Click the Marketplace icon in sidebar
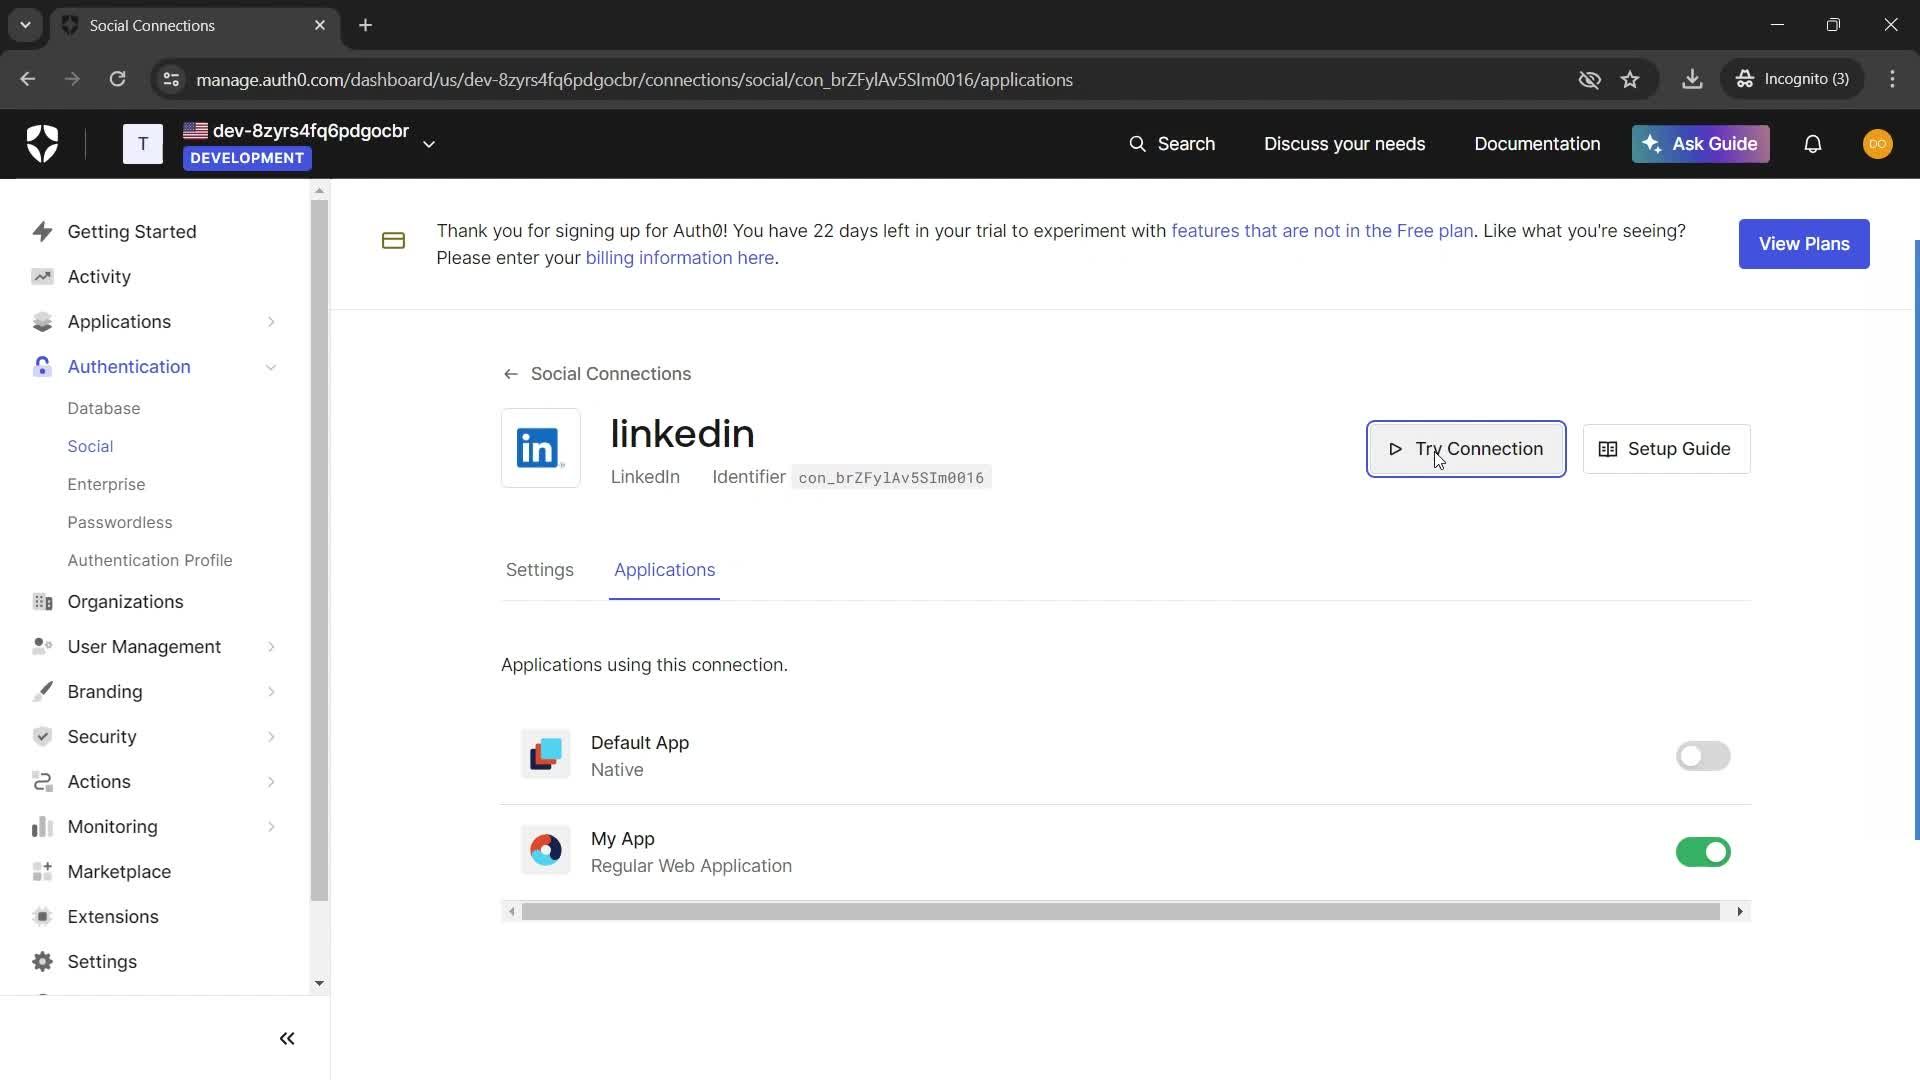This screenshot has width=1920, height=1080. pos(42,872)
